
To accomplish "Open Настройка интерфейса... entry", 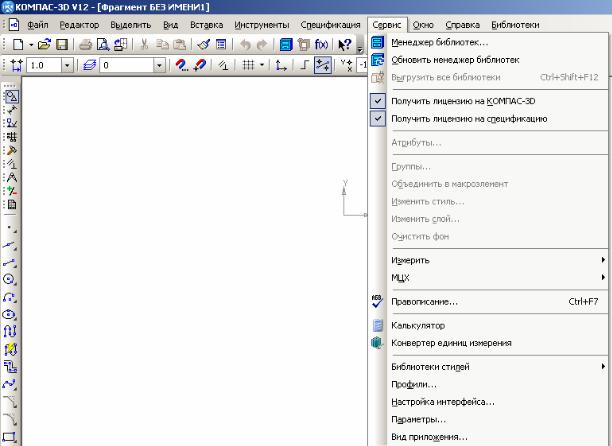I will coord(488,402).
